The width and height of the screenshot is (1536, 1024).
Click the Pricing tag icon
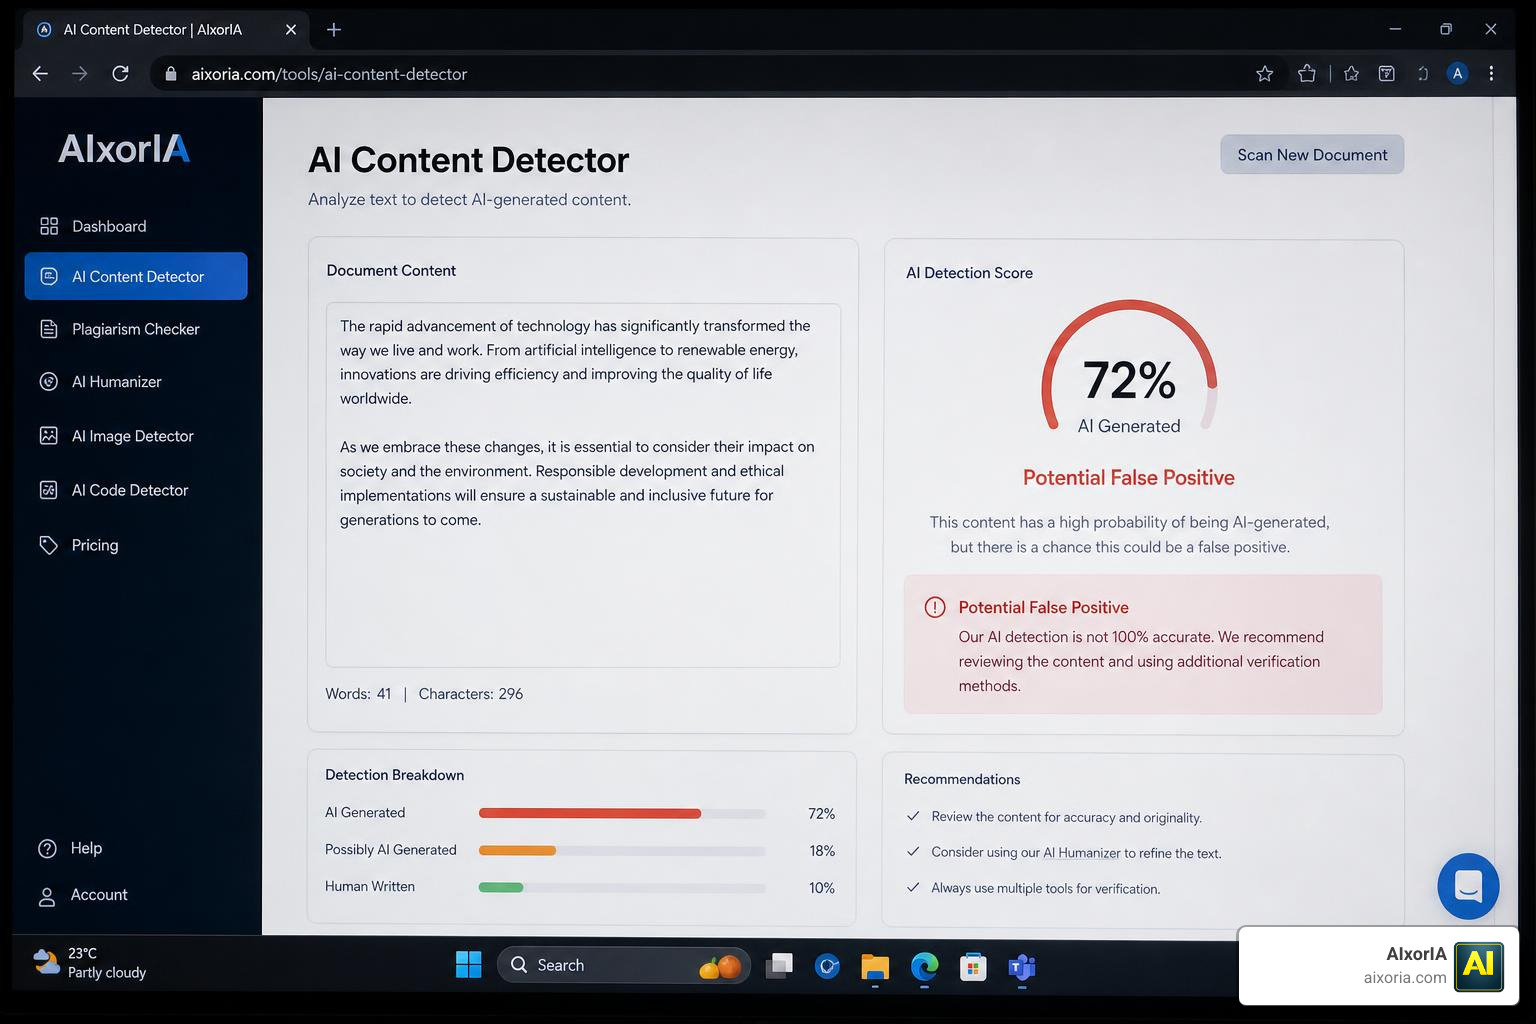[x=48, y=545]
